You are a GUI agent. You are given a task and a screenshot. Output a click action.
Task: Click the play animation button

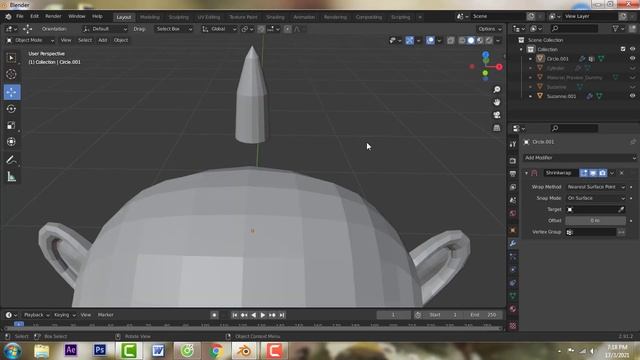(262, 315)
